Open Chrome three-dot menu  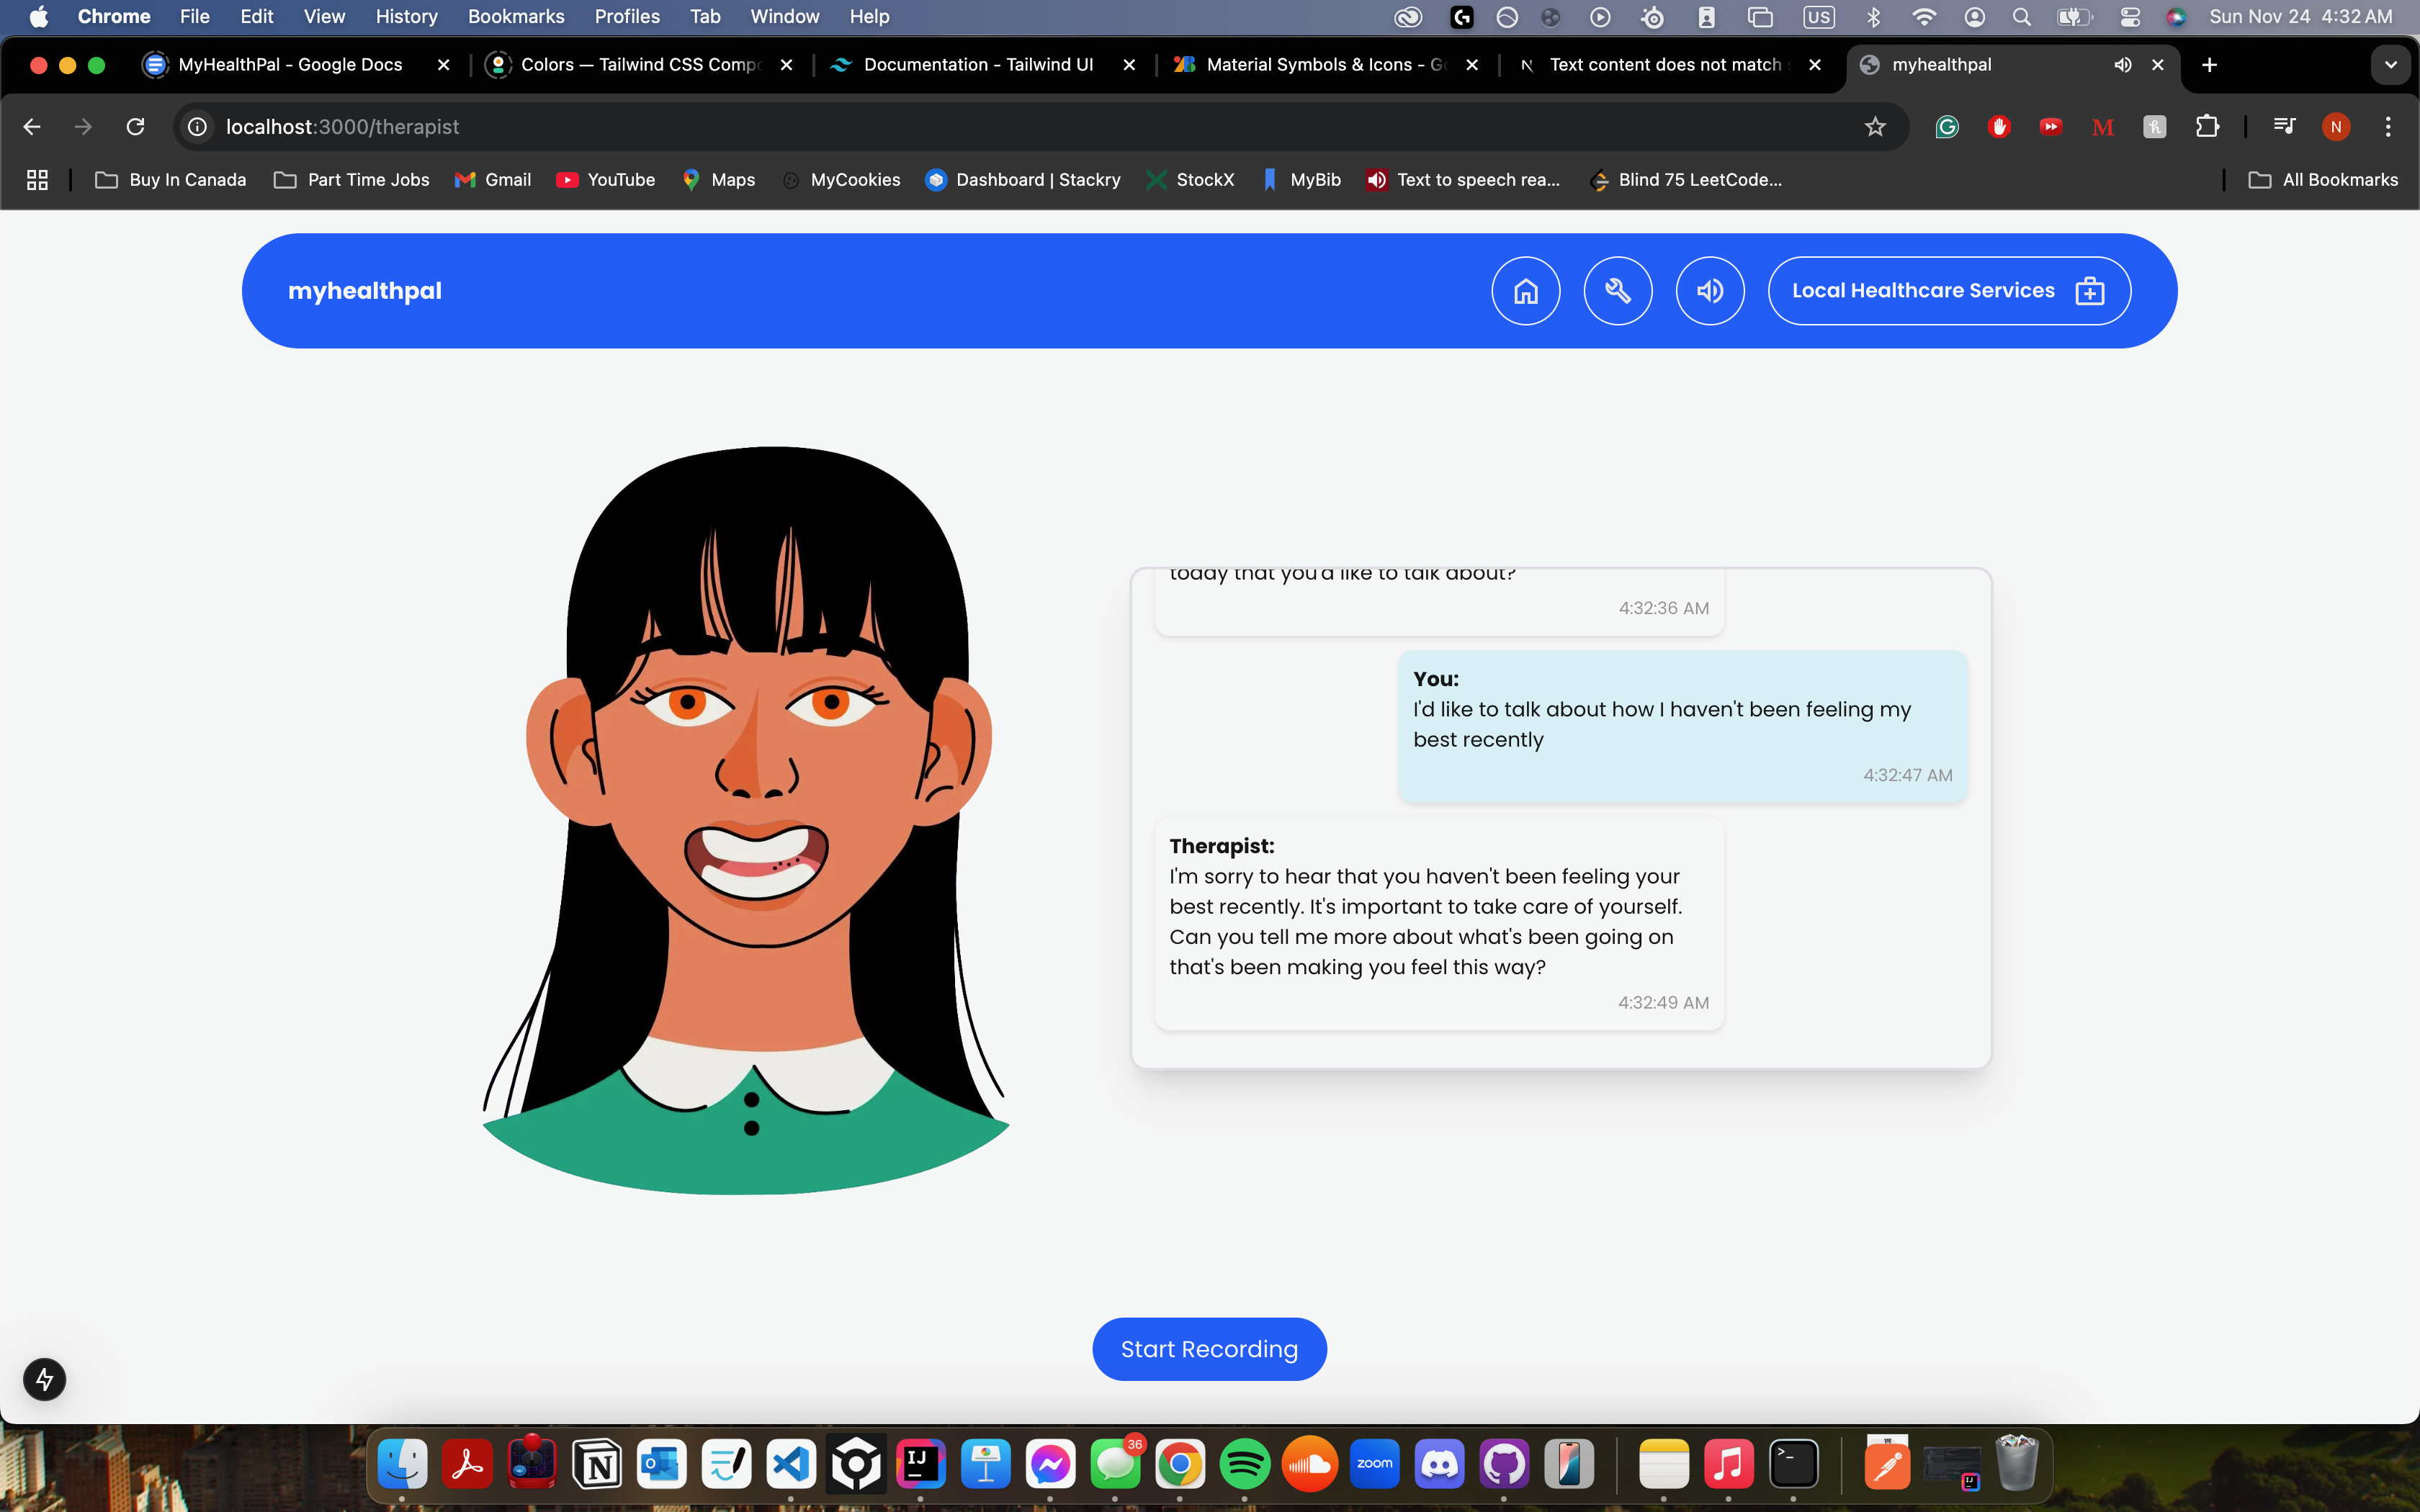(2388, 127)
